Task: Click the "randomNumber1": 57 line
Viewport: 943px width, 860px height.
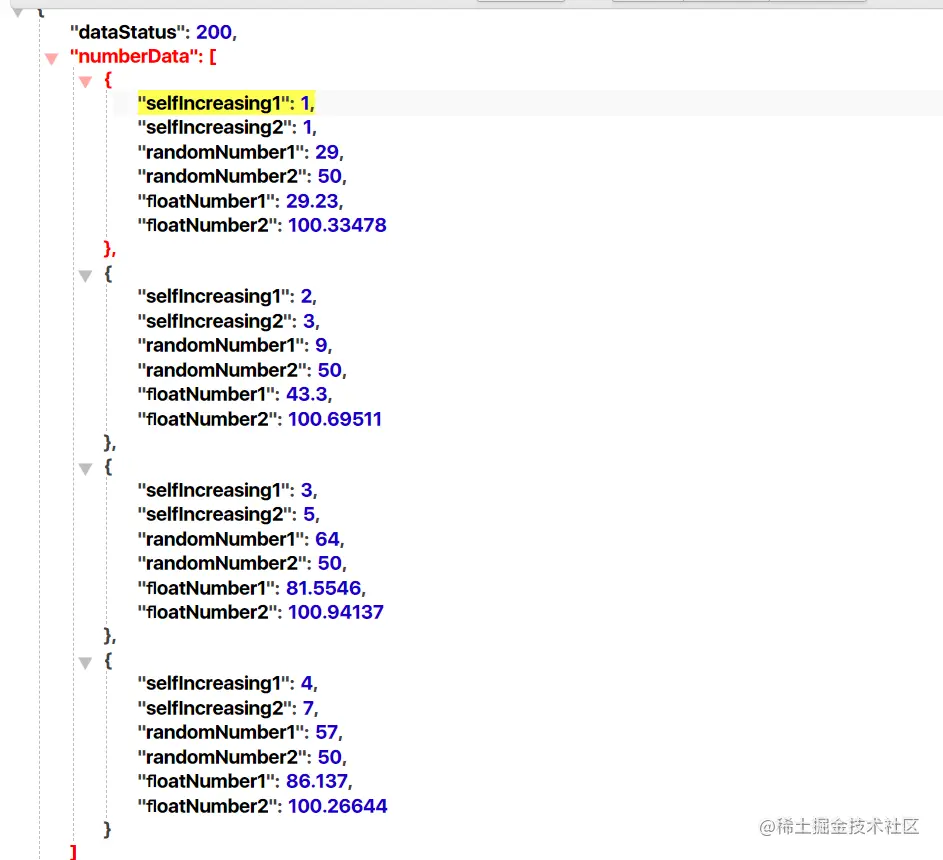Action: point(240,732)
